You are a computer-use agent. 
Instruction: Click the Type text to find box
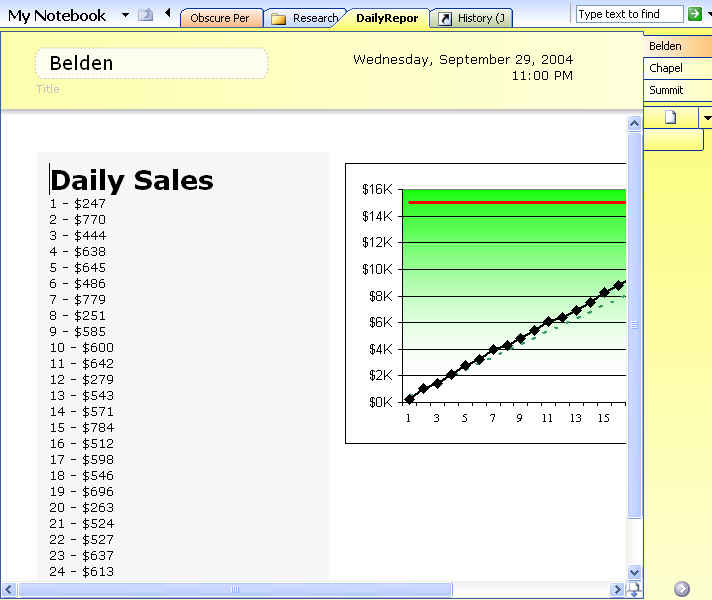tap(629, 14)
